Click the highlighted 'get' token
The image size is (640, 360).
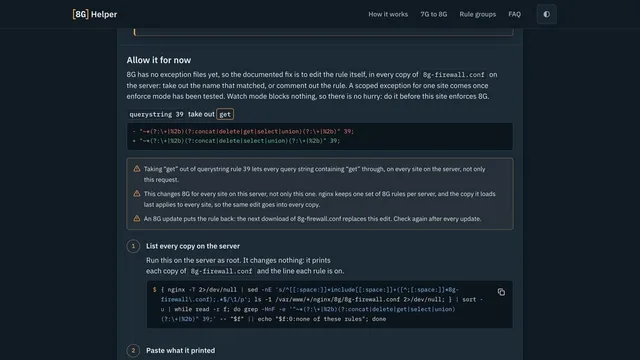point(225,114)
